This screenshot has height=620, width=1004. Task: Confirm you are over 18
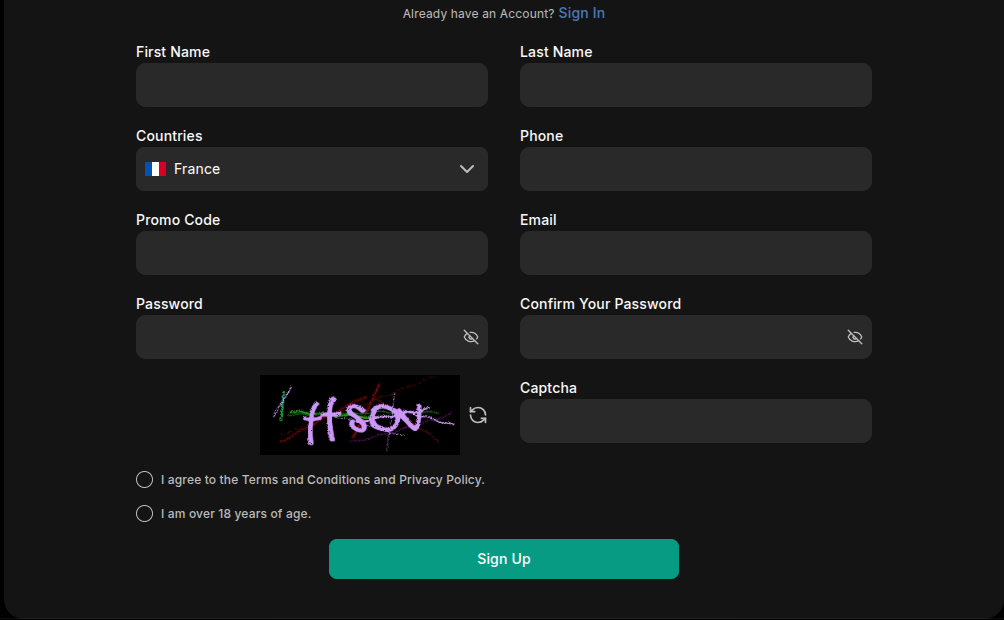click(x=145, y=514)
